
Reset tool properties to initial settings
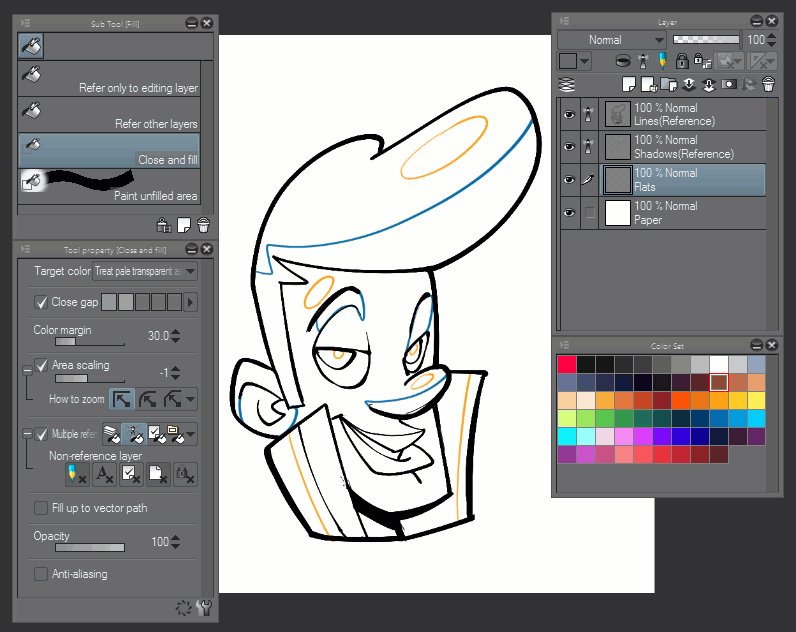pos(183,607)
